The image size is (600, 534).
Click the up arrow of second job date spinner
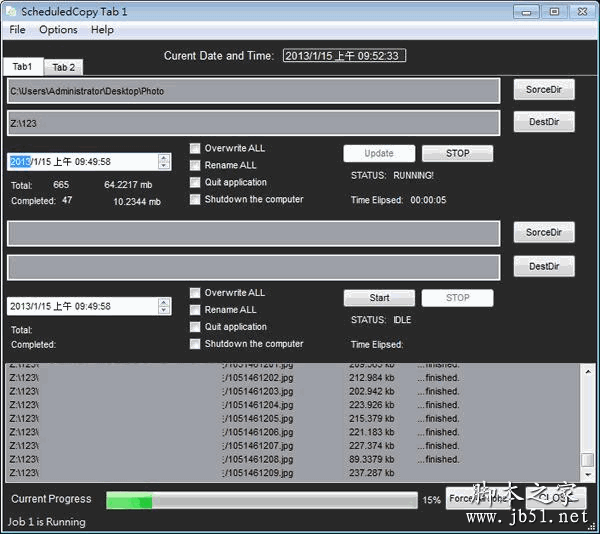pyautogui.click(x=164, y=302)
